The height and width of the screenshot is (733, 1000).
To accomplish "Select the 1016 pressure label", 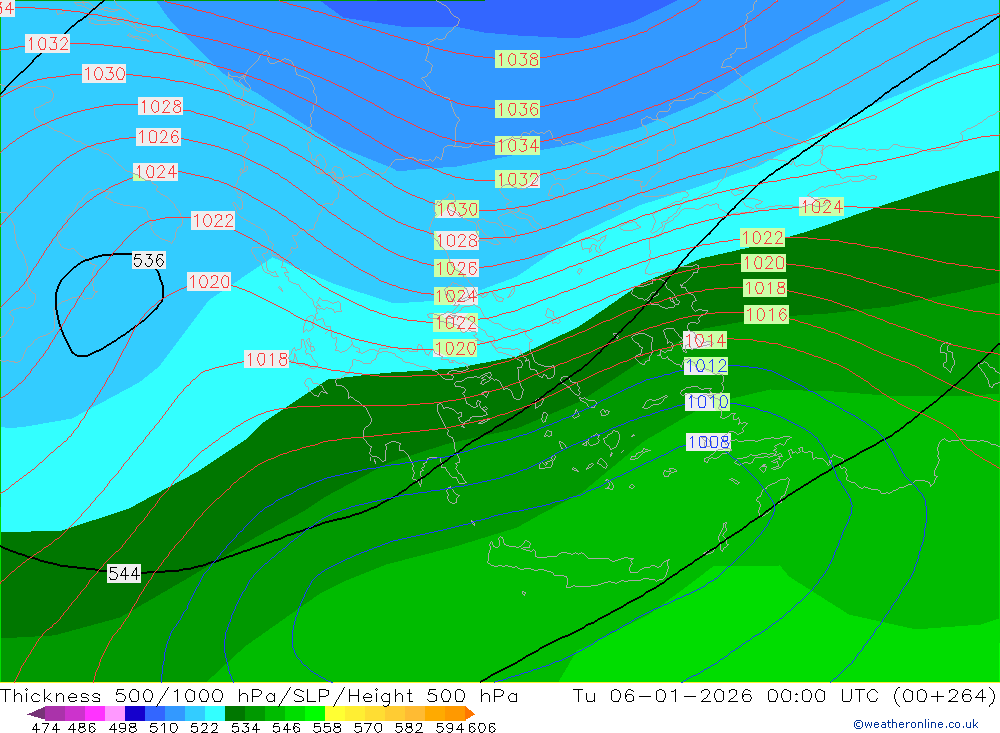I will pos(766,315).
